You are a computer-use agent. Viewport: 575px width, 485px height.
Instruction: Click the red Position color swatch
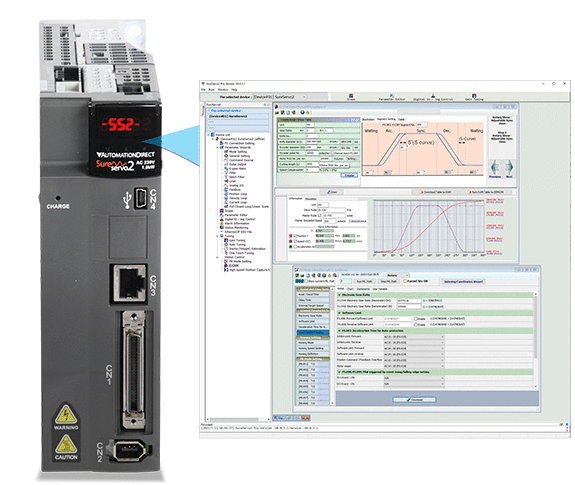coord(291,236)
